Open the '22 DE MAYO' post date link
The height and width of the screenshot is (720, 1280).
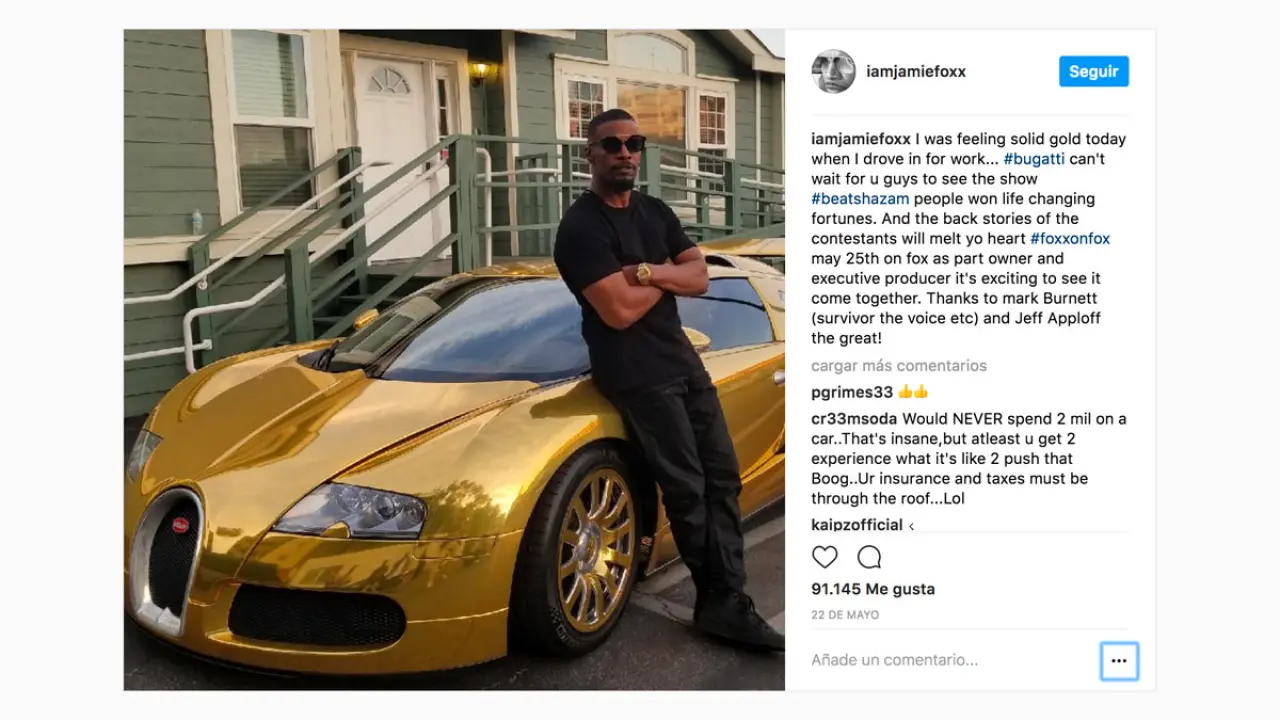point(845,615)
